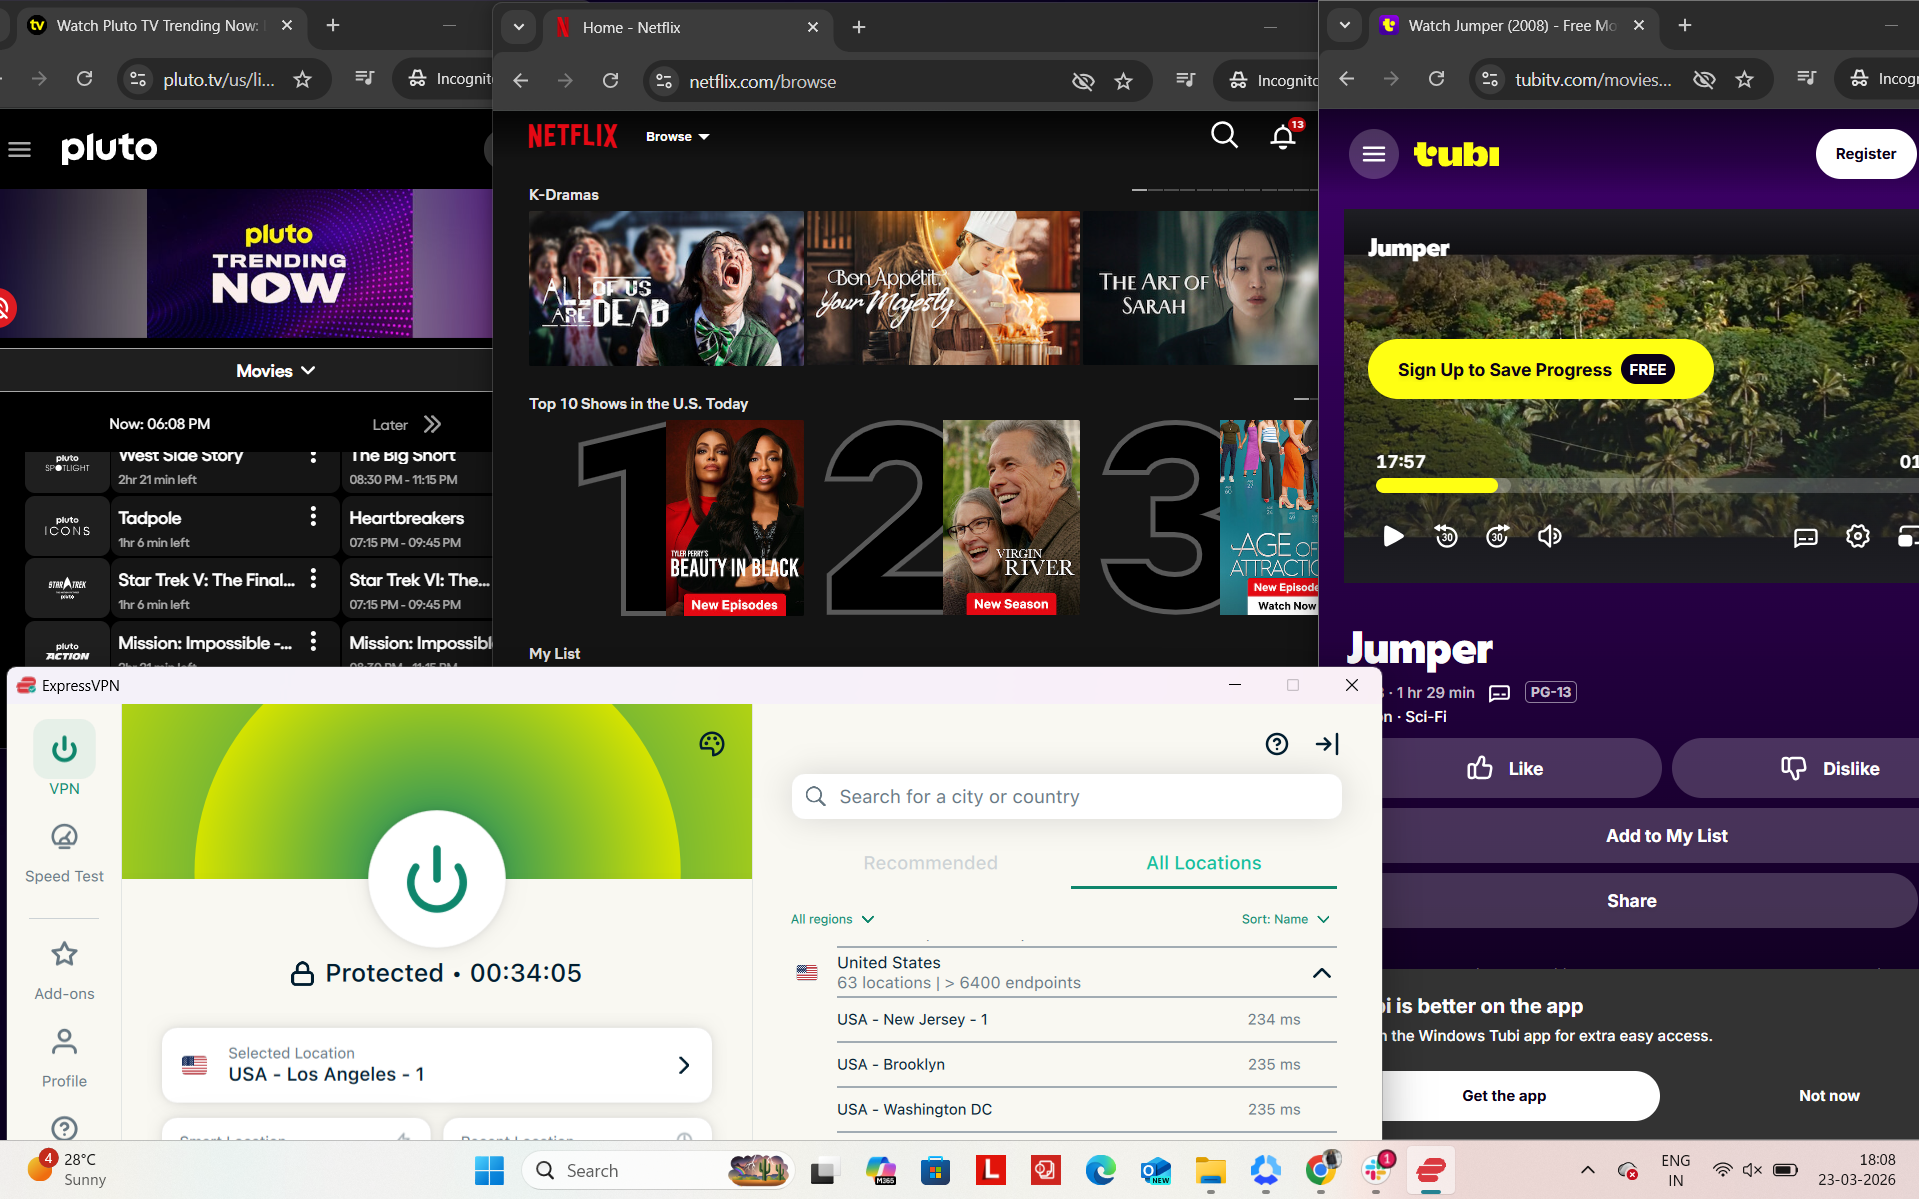Open options for West Side Story on Pluto
Image resolution: width=1919 pixels, height=1199 pixels.
click(313, 456)
